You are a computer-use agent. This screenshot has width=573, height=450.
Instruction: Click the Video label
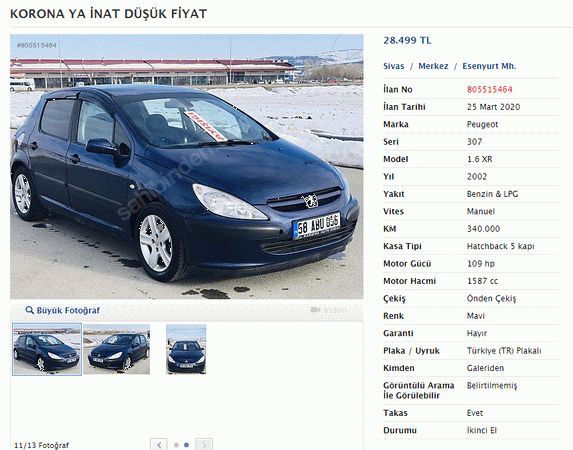(335, 310)
